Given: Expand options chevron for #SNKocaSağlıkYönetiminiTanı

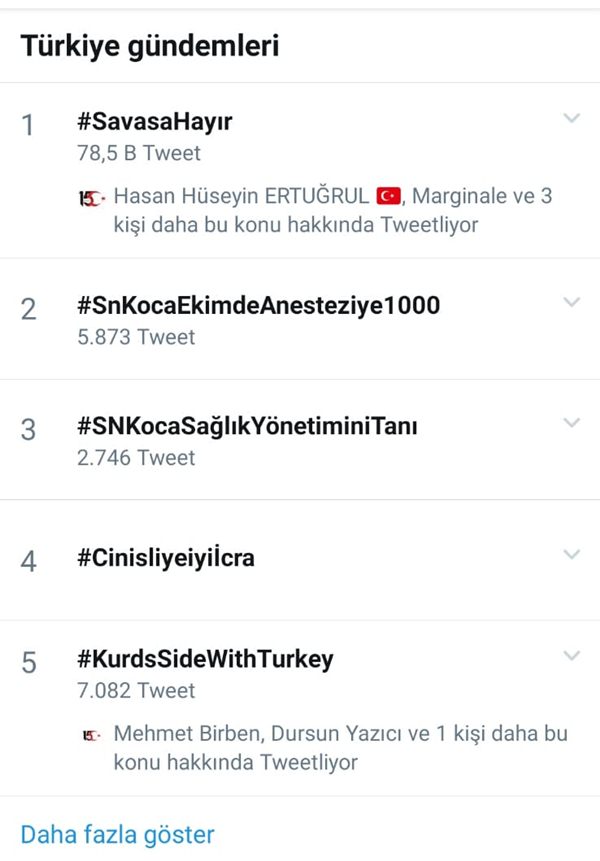Looking at the screenshot, I should pyautogui.click(x=571, y=423).
